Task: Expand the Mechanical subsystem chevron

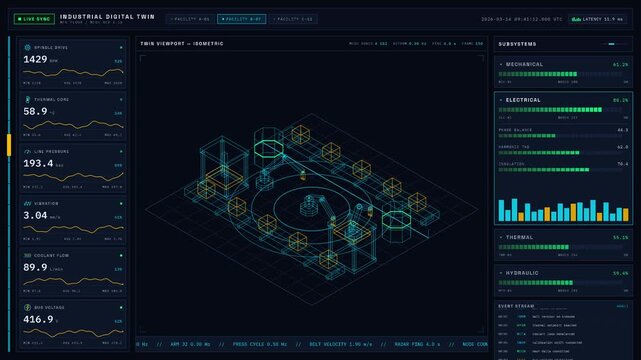Action: pos(501,65)
